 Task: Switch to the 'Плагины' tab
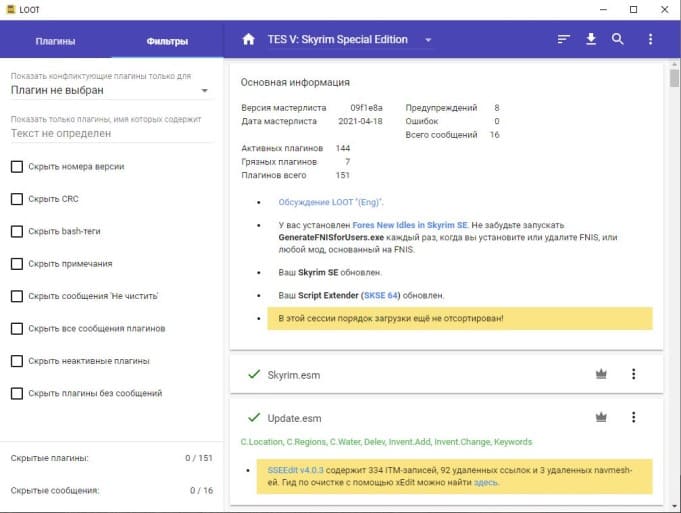pos(55,41)
